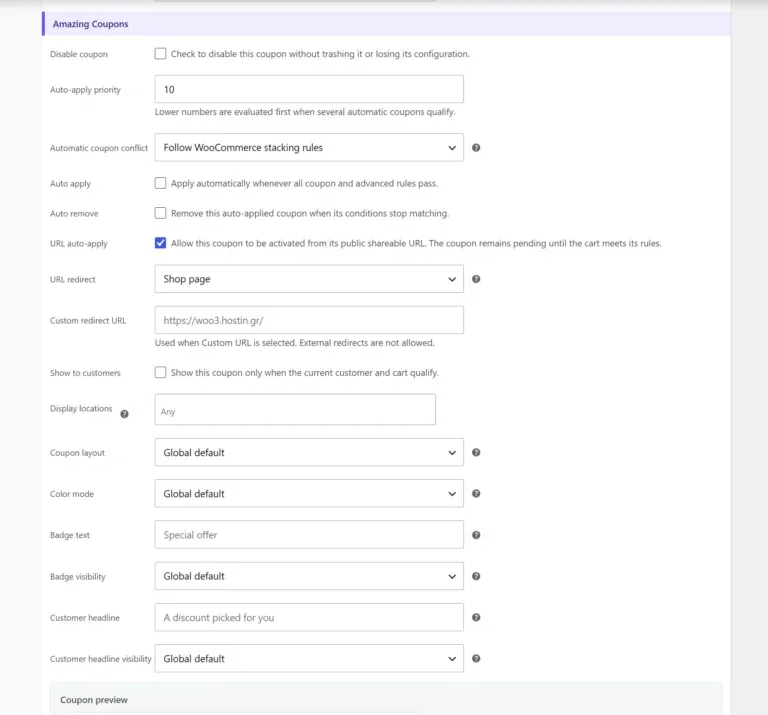View help tip for Color mode
The width and height of the screenshot is (768, 715).
pos(476,494)
